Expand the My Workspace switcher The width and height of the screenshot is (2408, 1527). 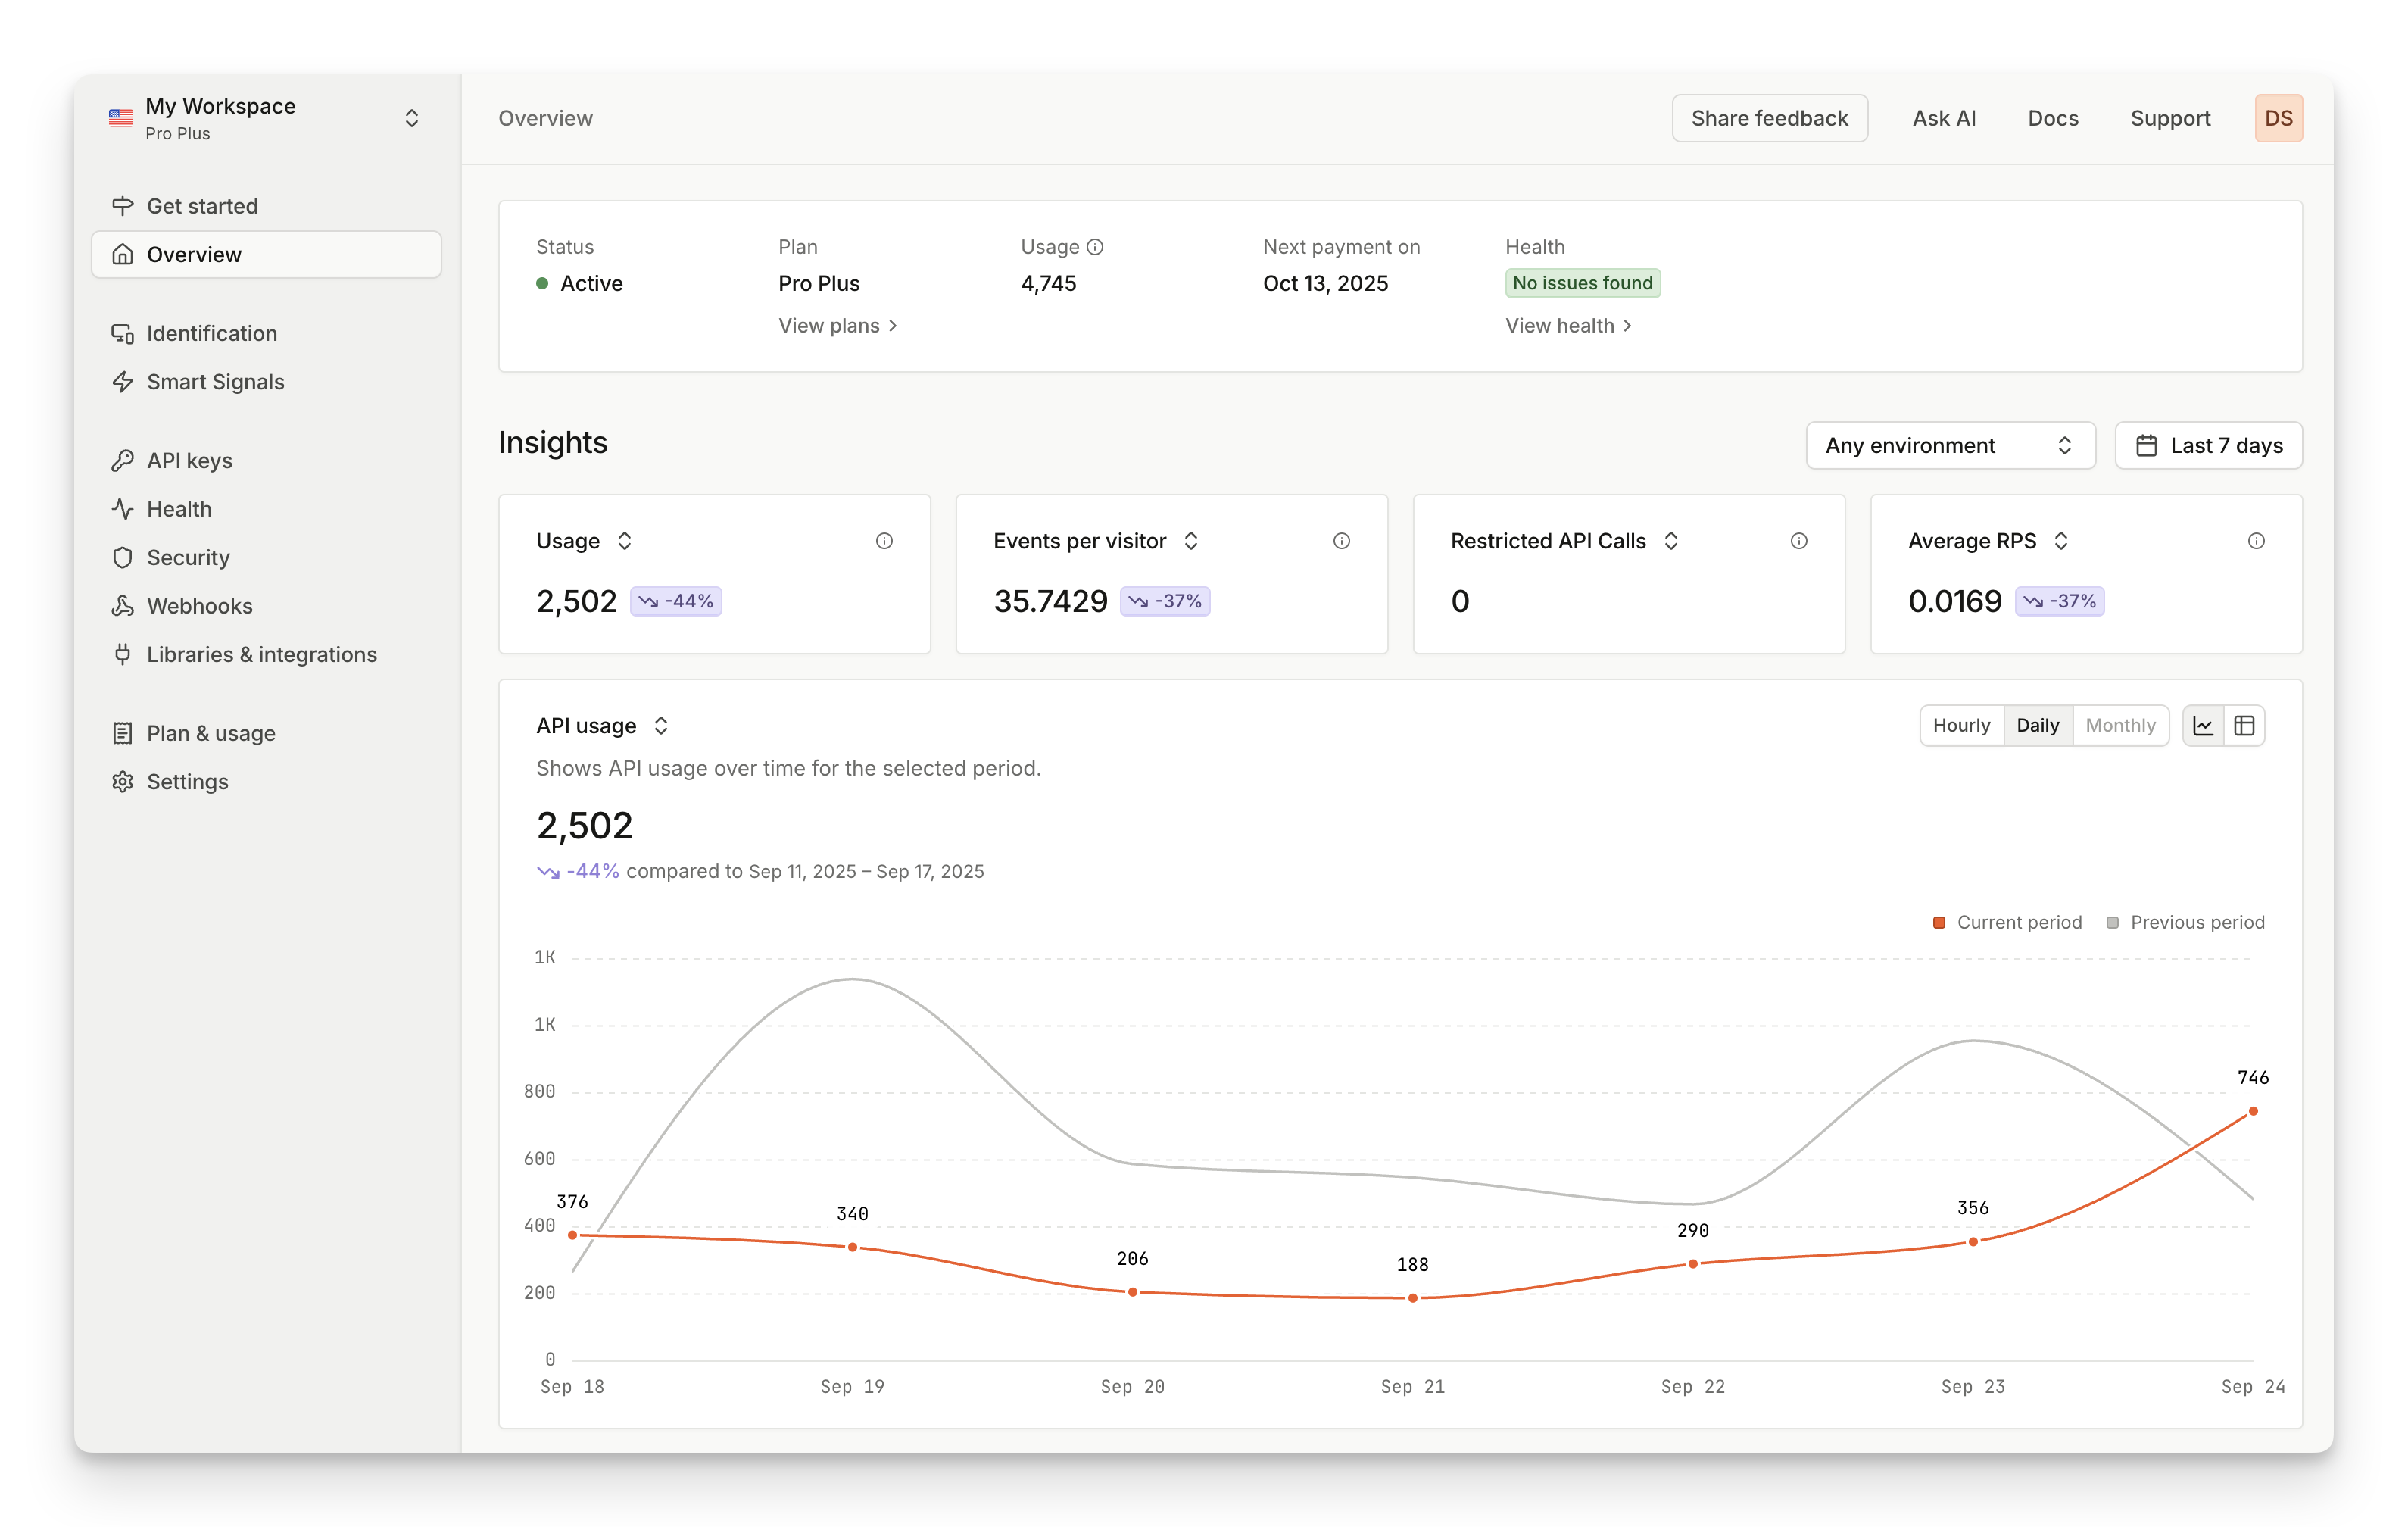413,117
